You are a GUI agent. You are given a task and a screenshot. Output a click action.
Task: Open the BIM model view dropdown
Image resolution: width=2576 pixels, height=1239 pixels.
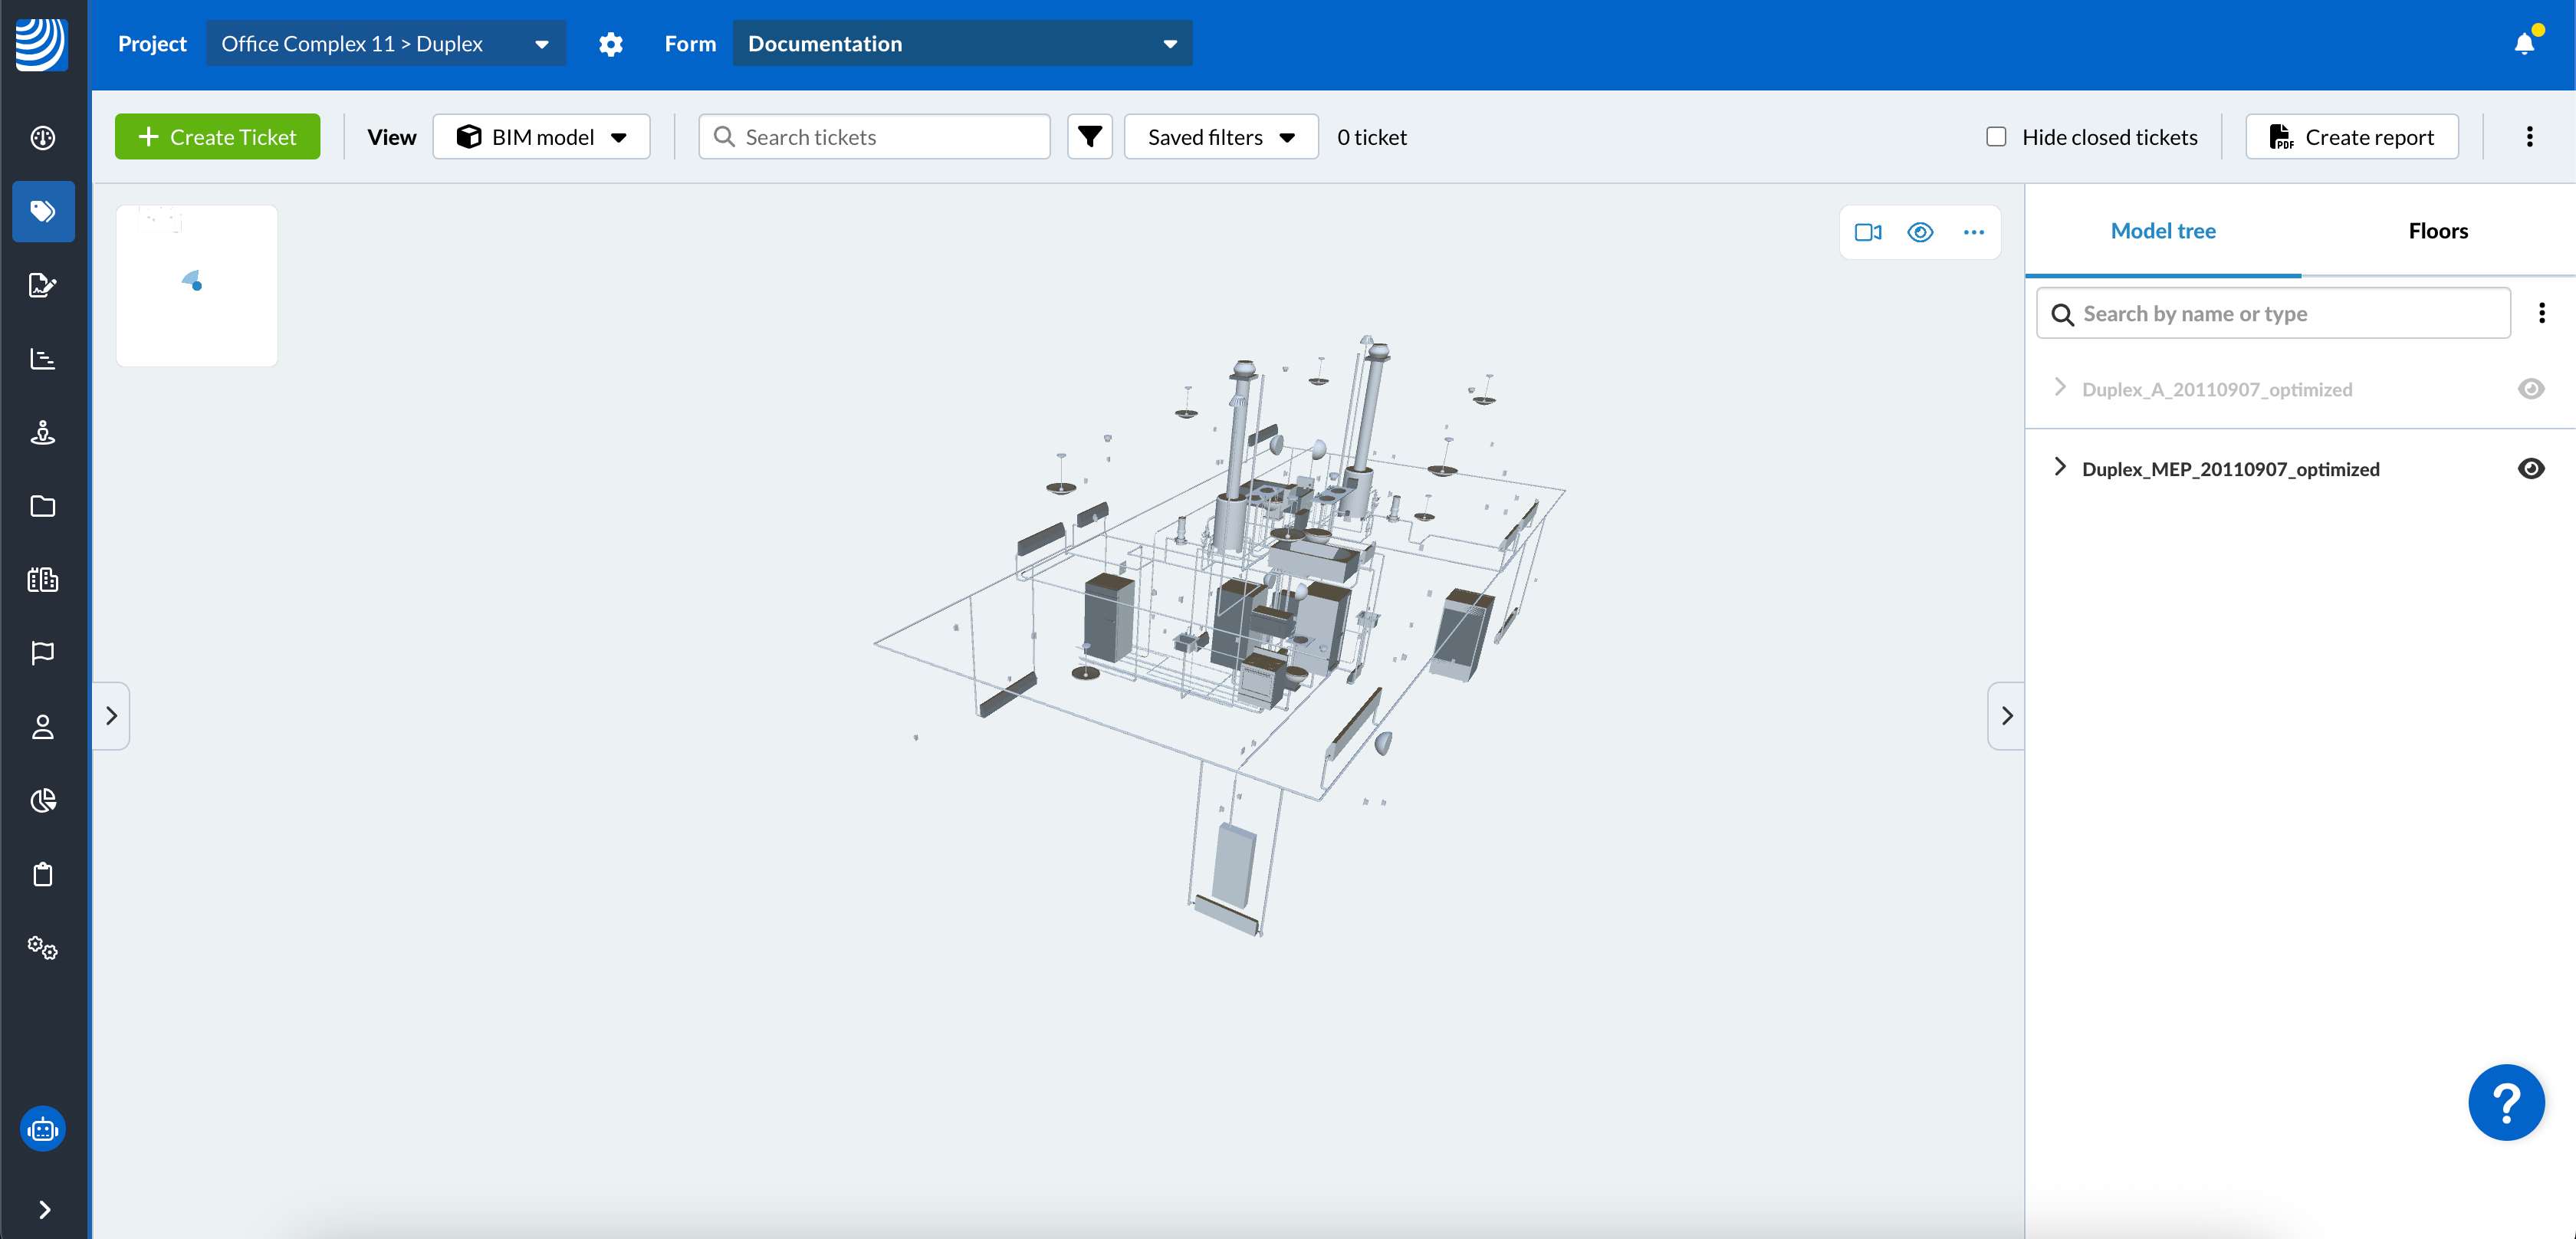541,137
